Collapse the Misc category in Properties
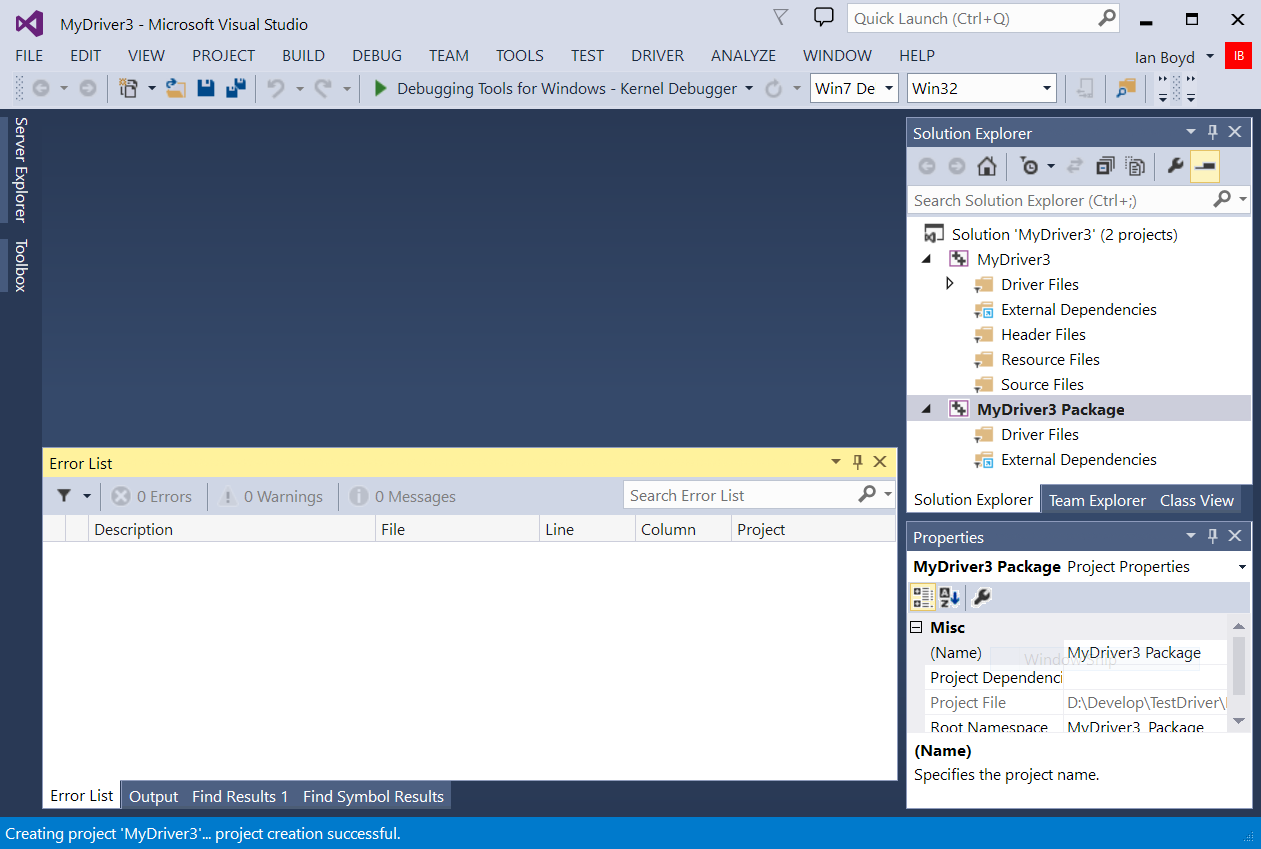1261x849 pixels. [x=916, y=627]
